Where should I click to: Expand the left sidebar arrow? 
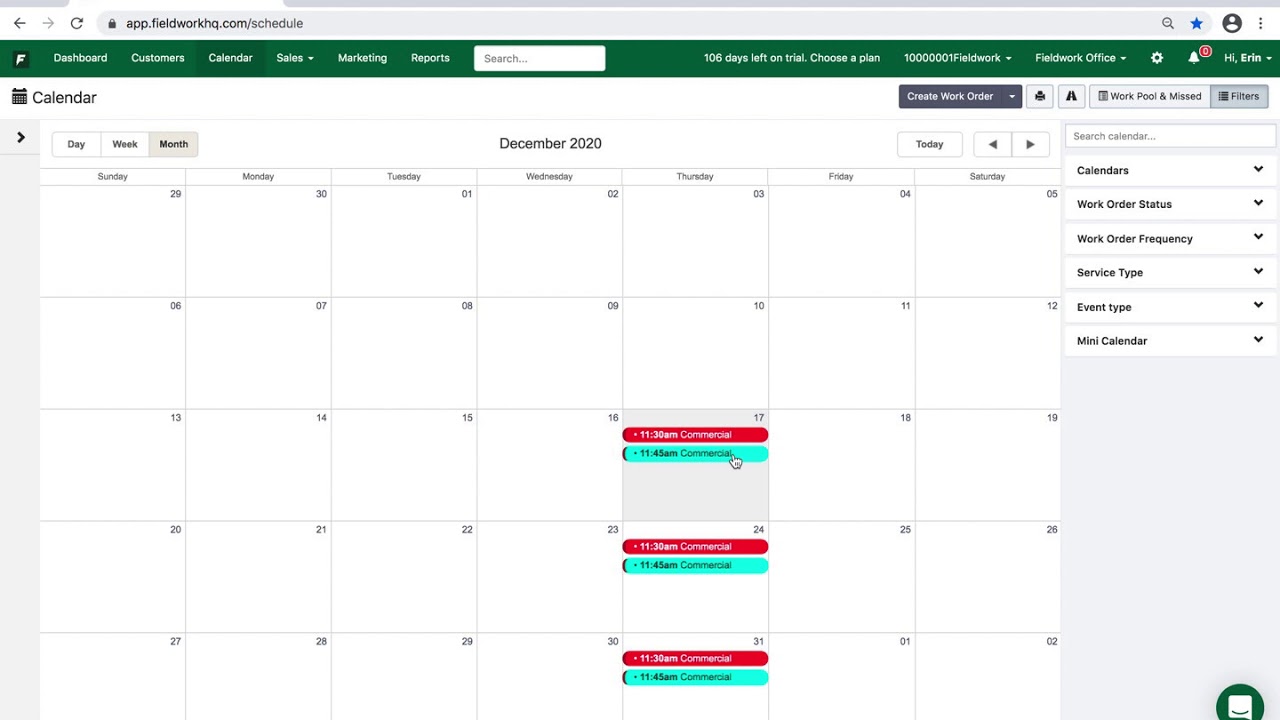coord(20,138)
